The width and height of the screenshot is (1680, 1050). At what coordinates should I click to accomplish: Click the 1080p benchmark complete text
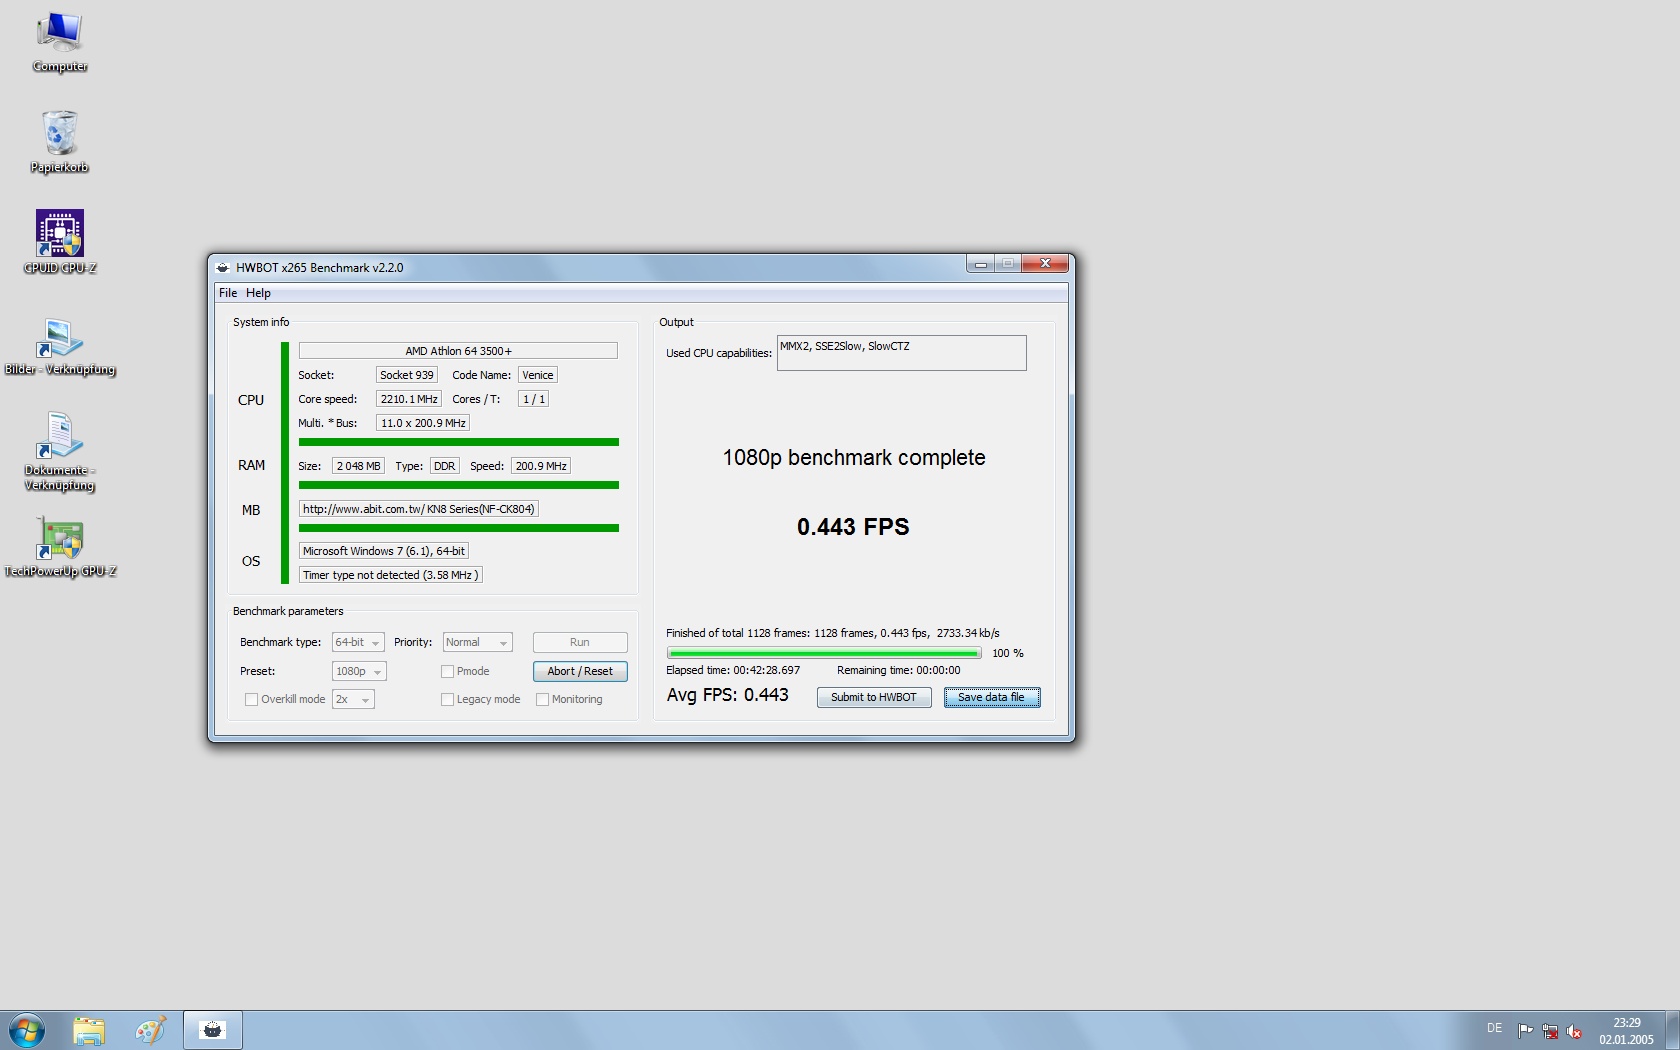[x=854, y=458]
